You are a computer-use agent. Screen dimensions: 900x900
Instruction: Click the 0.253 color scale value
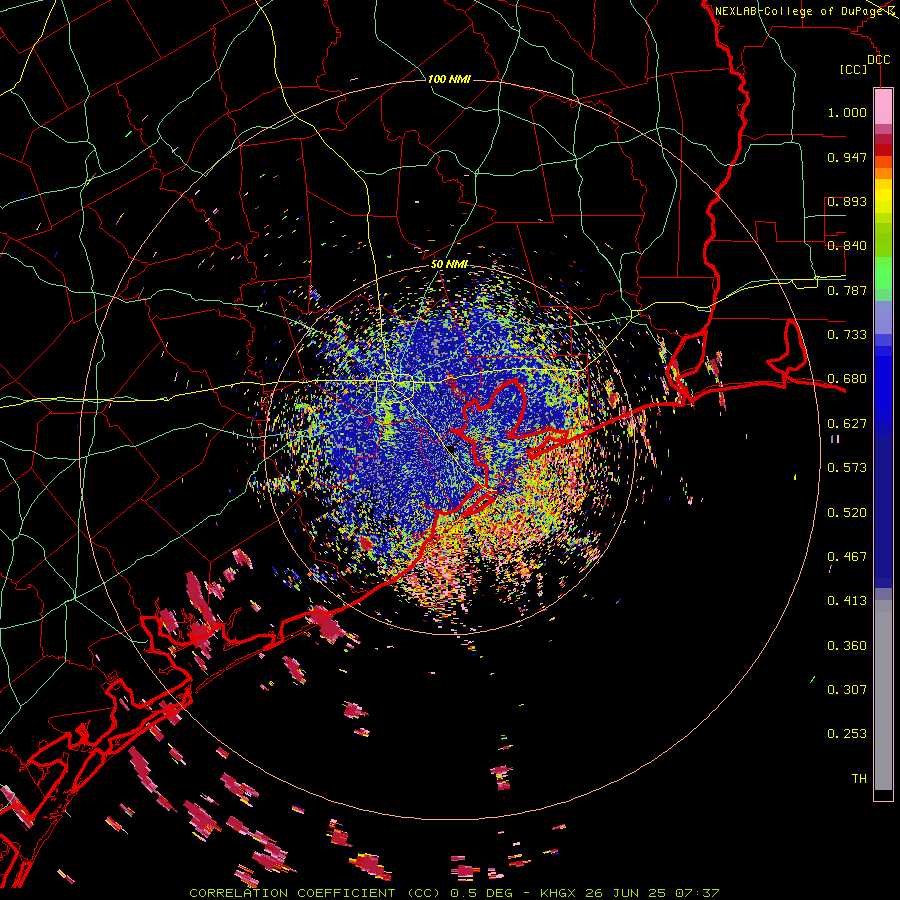[x=847, y=734]
